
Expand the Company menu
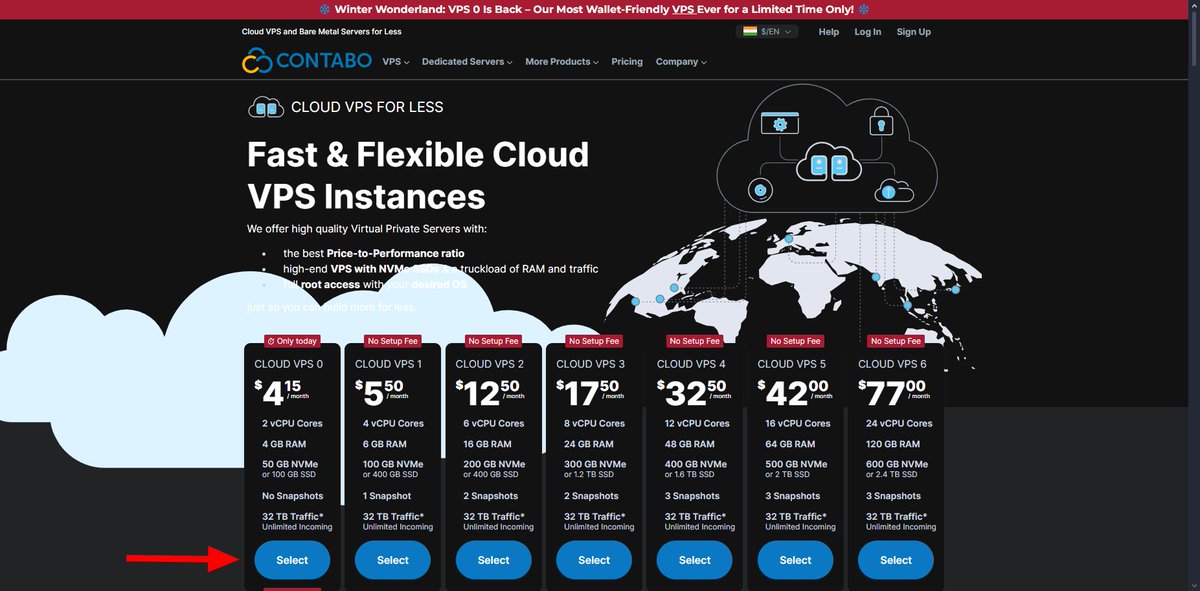coord(681,62)
